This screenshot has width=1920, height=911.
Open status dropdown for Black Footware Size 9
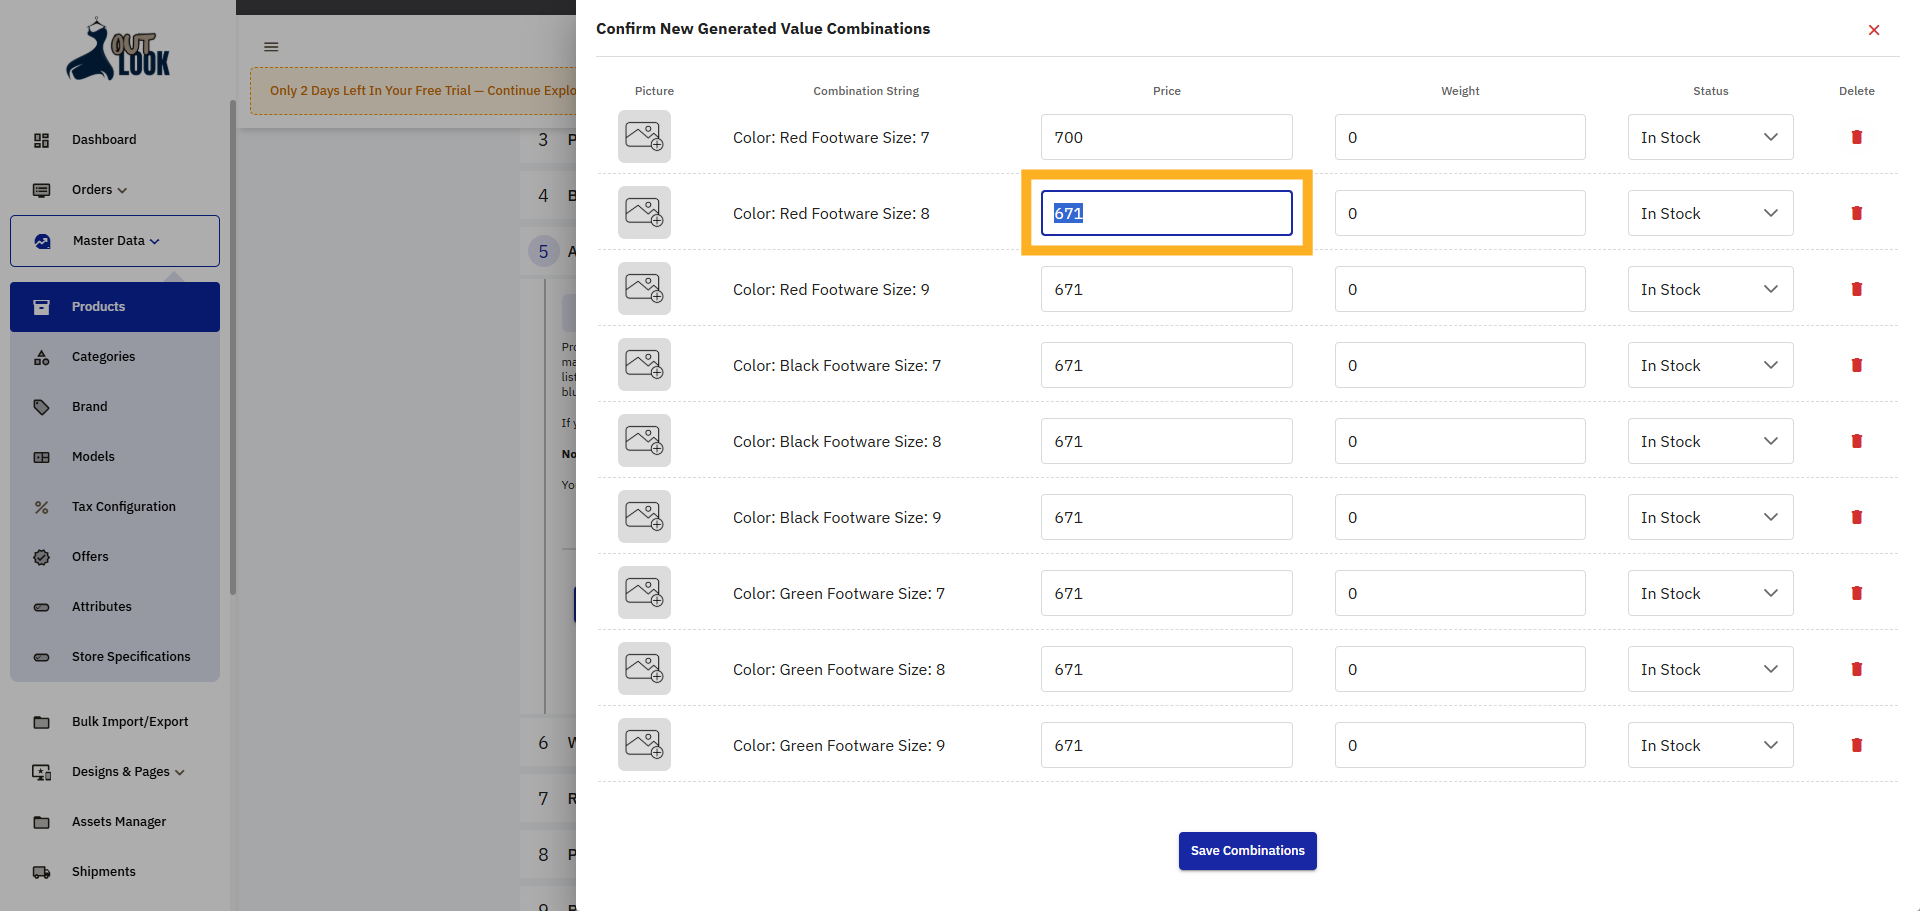point(1709,517)
